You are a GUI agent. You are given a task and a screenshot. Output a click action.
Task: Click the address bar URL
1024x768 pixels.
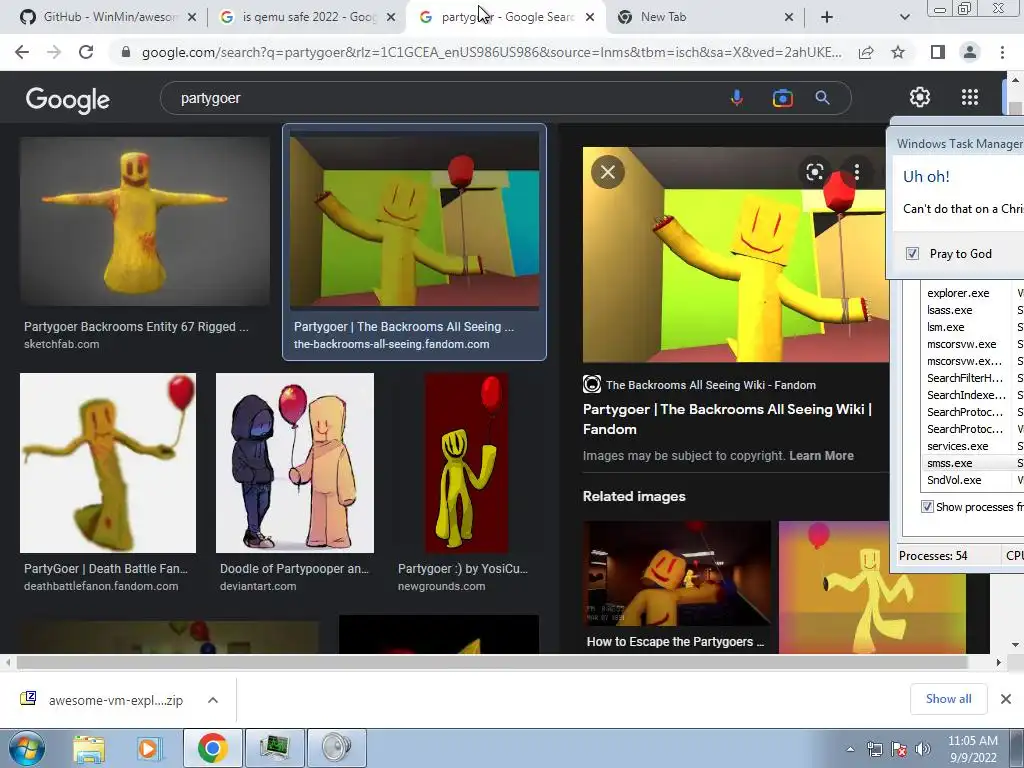[x=491, y=52]
